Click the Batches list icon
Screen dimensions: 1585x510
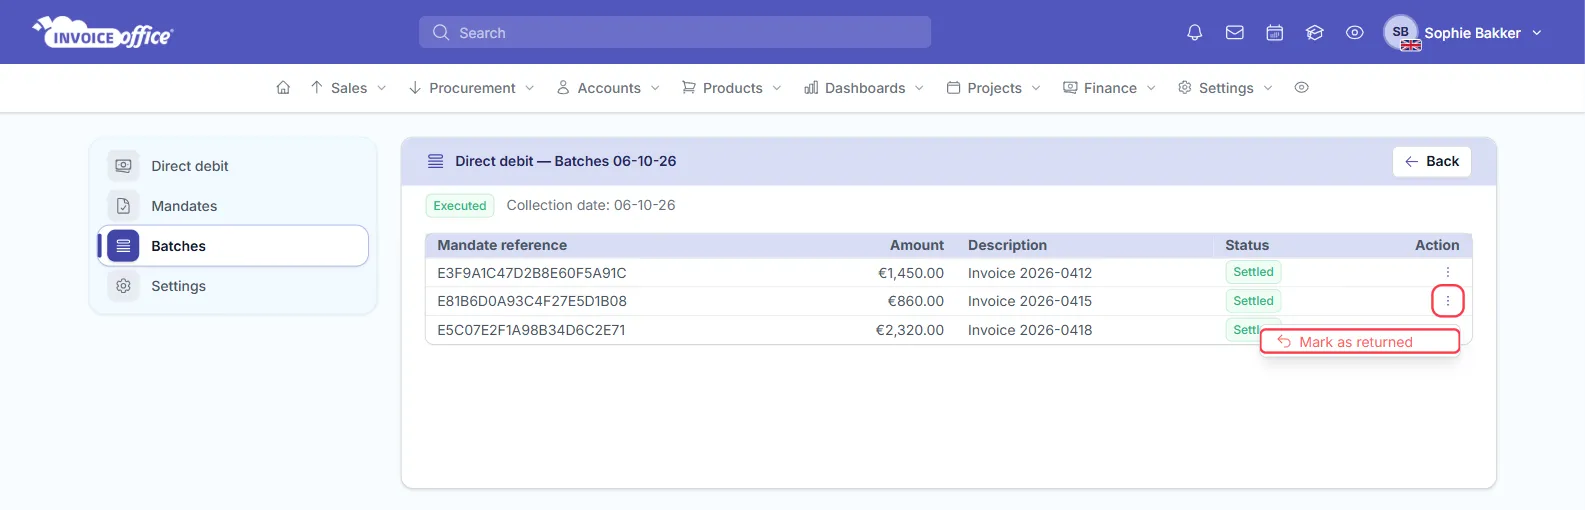coord(123,246)
